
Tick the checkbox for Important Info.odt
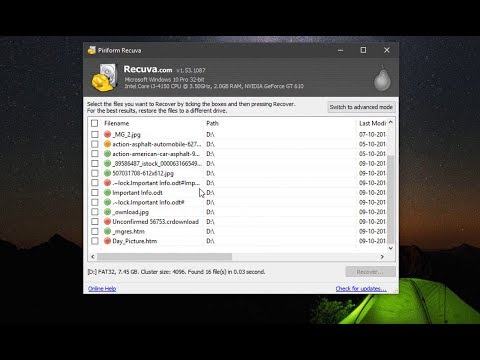point(95,192)
